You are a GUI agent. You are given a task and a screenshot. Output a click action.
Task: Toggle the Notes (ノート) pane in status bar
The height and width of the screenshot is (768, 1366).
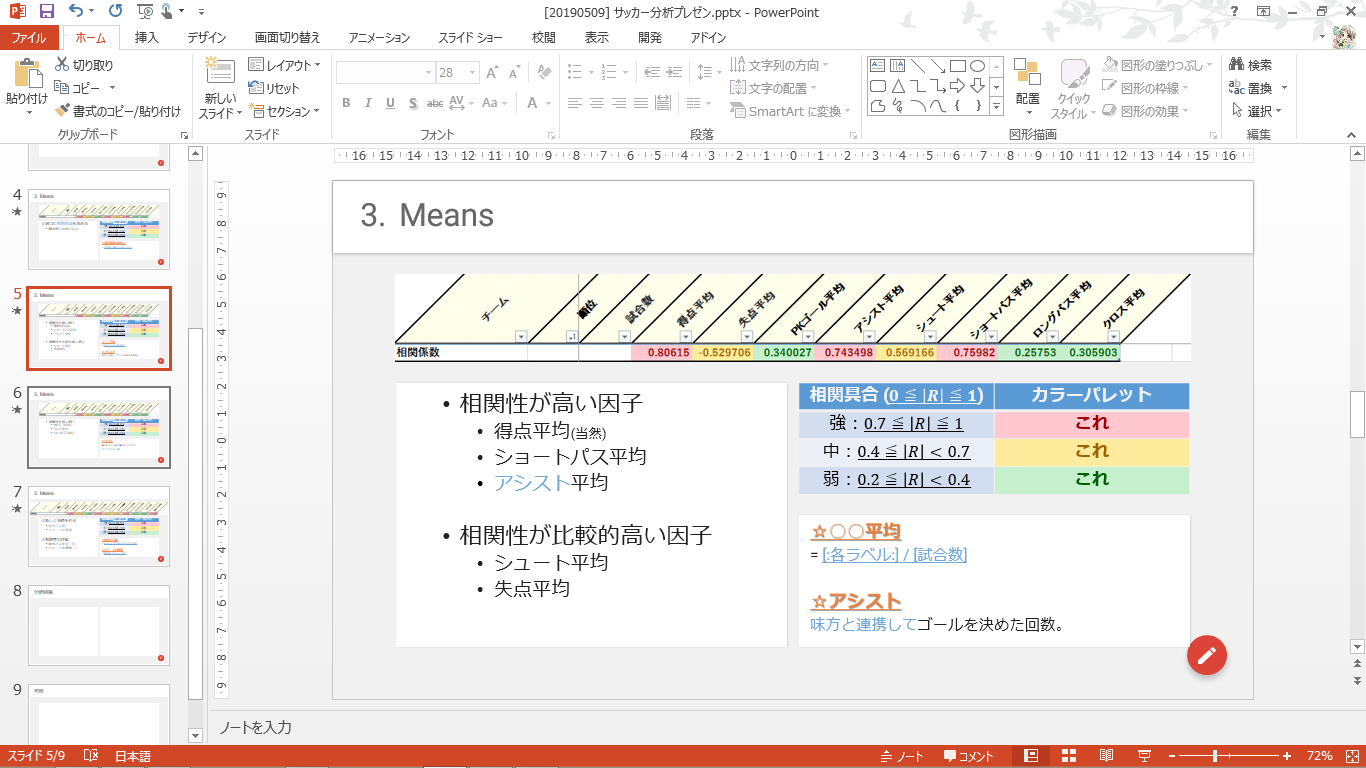tap(903, 756)
